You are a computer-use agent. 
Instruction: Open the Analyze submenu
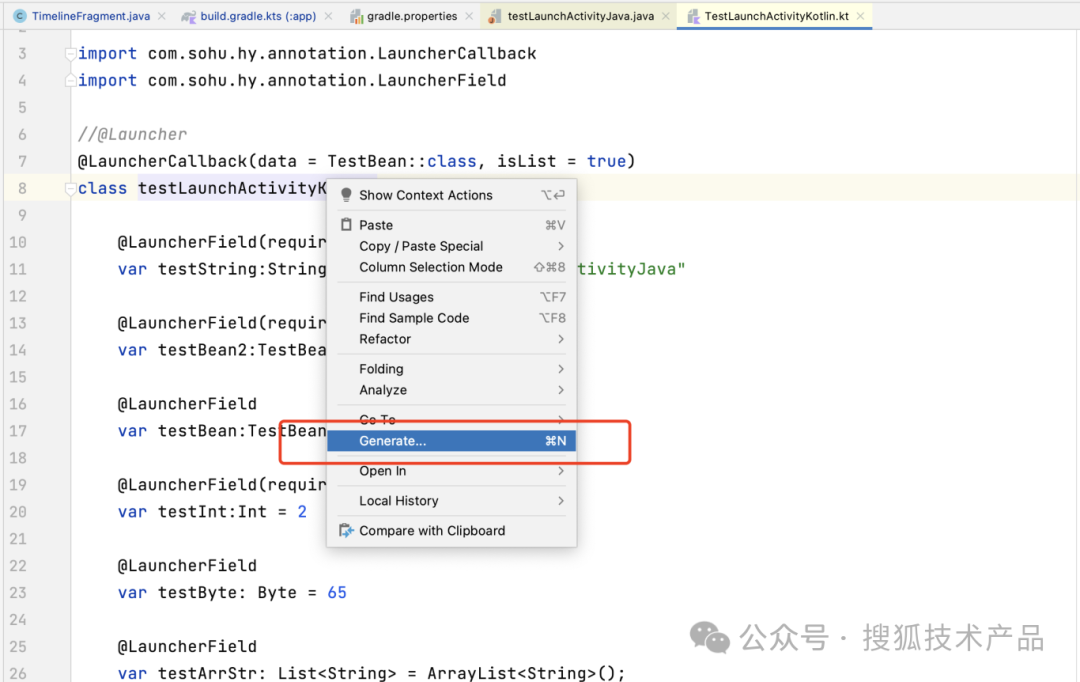click(x=452, y=390)
